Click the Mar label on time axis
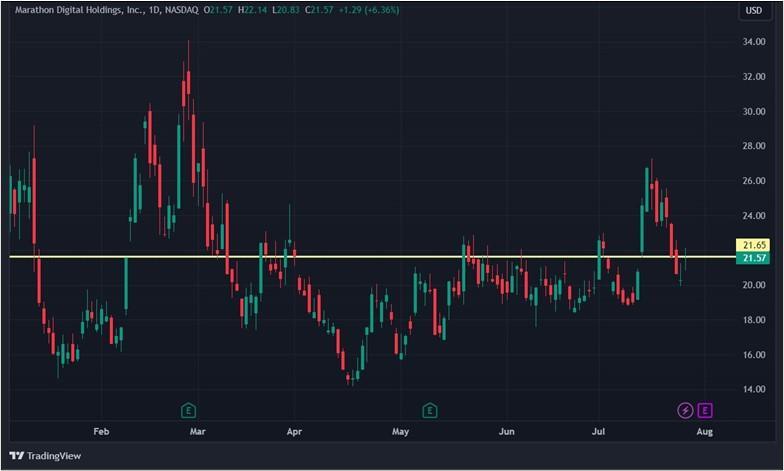The width and height of the screenshot is (784, 471). point(198,431)
